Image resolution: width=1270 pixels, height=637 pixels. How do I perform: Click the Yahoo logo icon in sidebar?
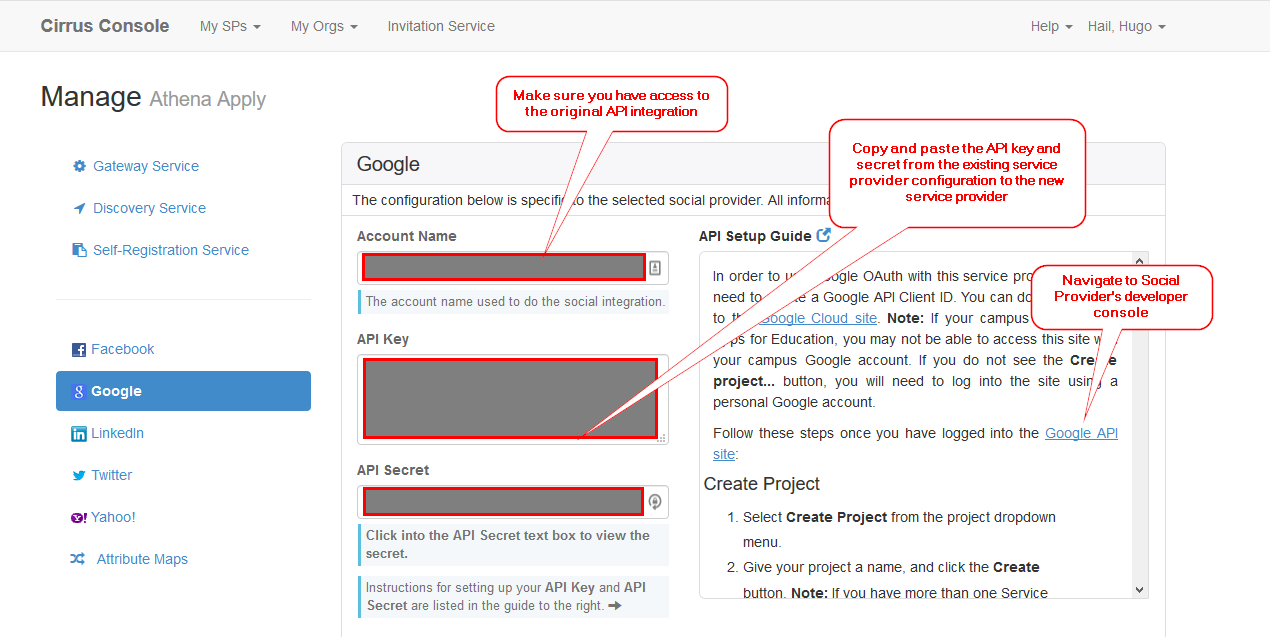[x=79, y=518]
